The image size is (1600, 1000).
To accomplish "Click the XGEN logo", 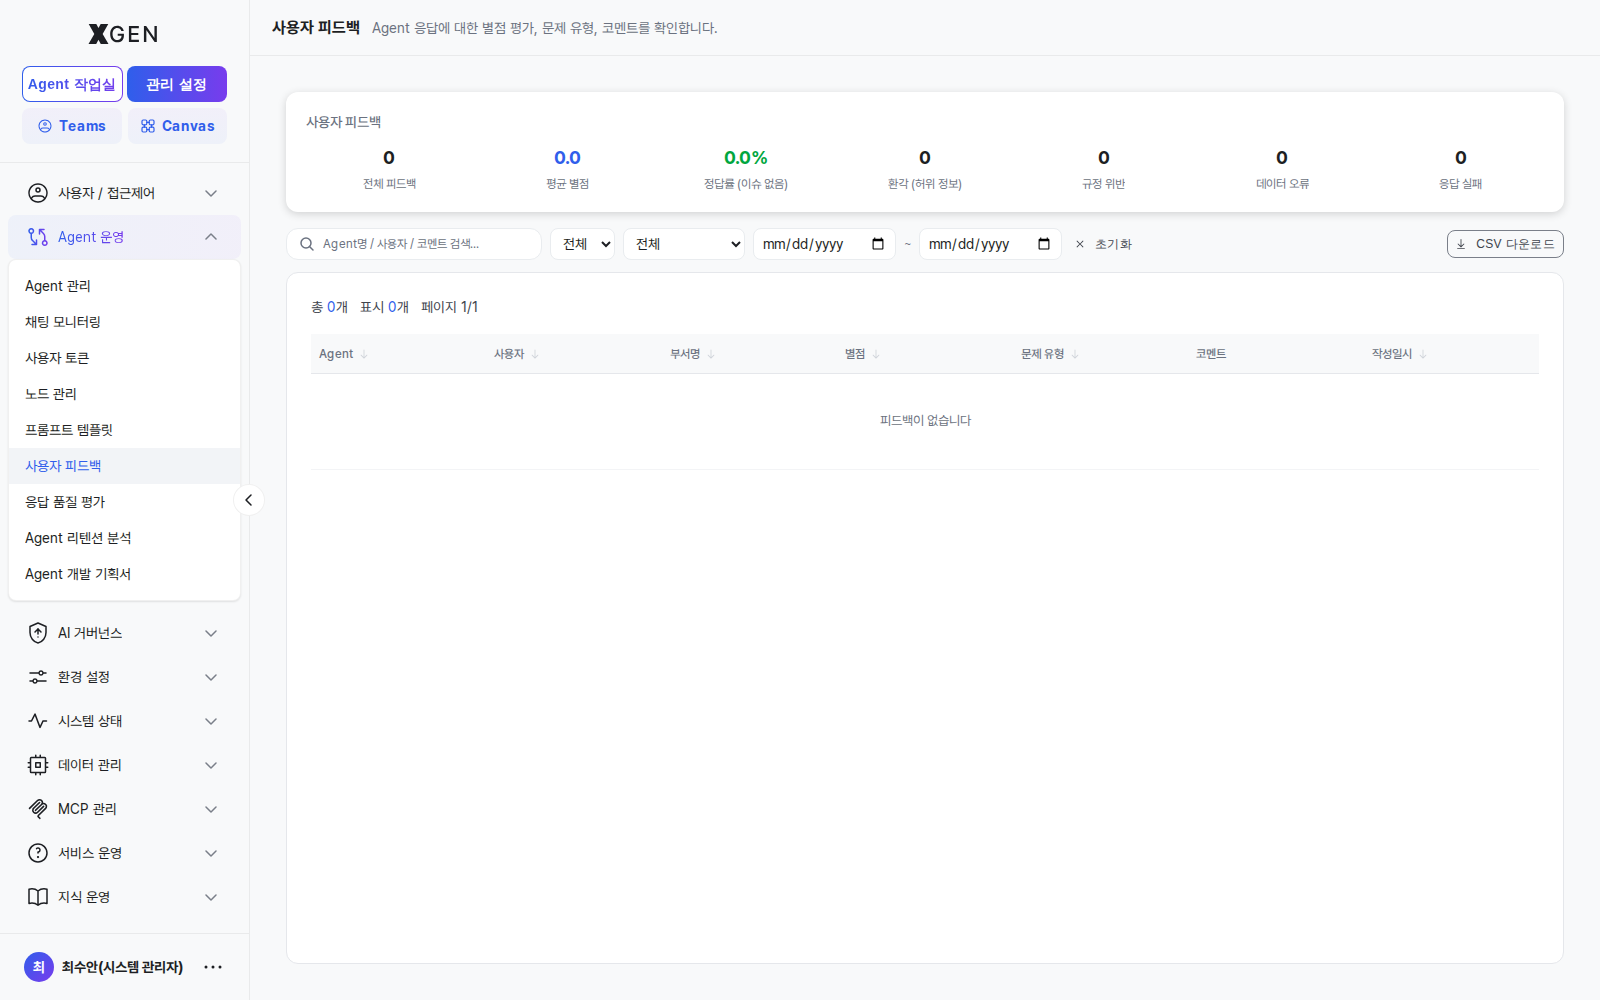I will click(123, 34).
